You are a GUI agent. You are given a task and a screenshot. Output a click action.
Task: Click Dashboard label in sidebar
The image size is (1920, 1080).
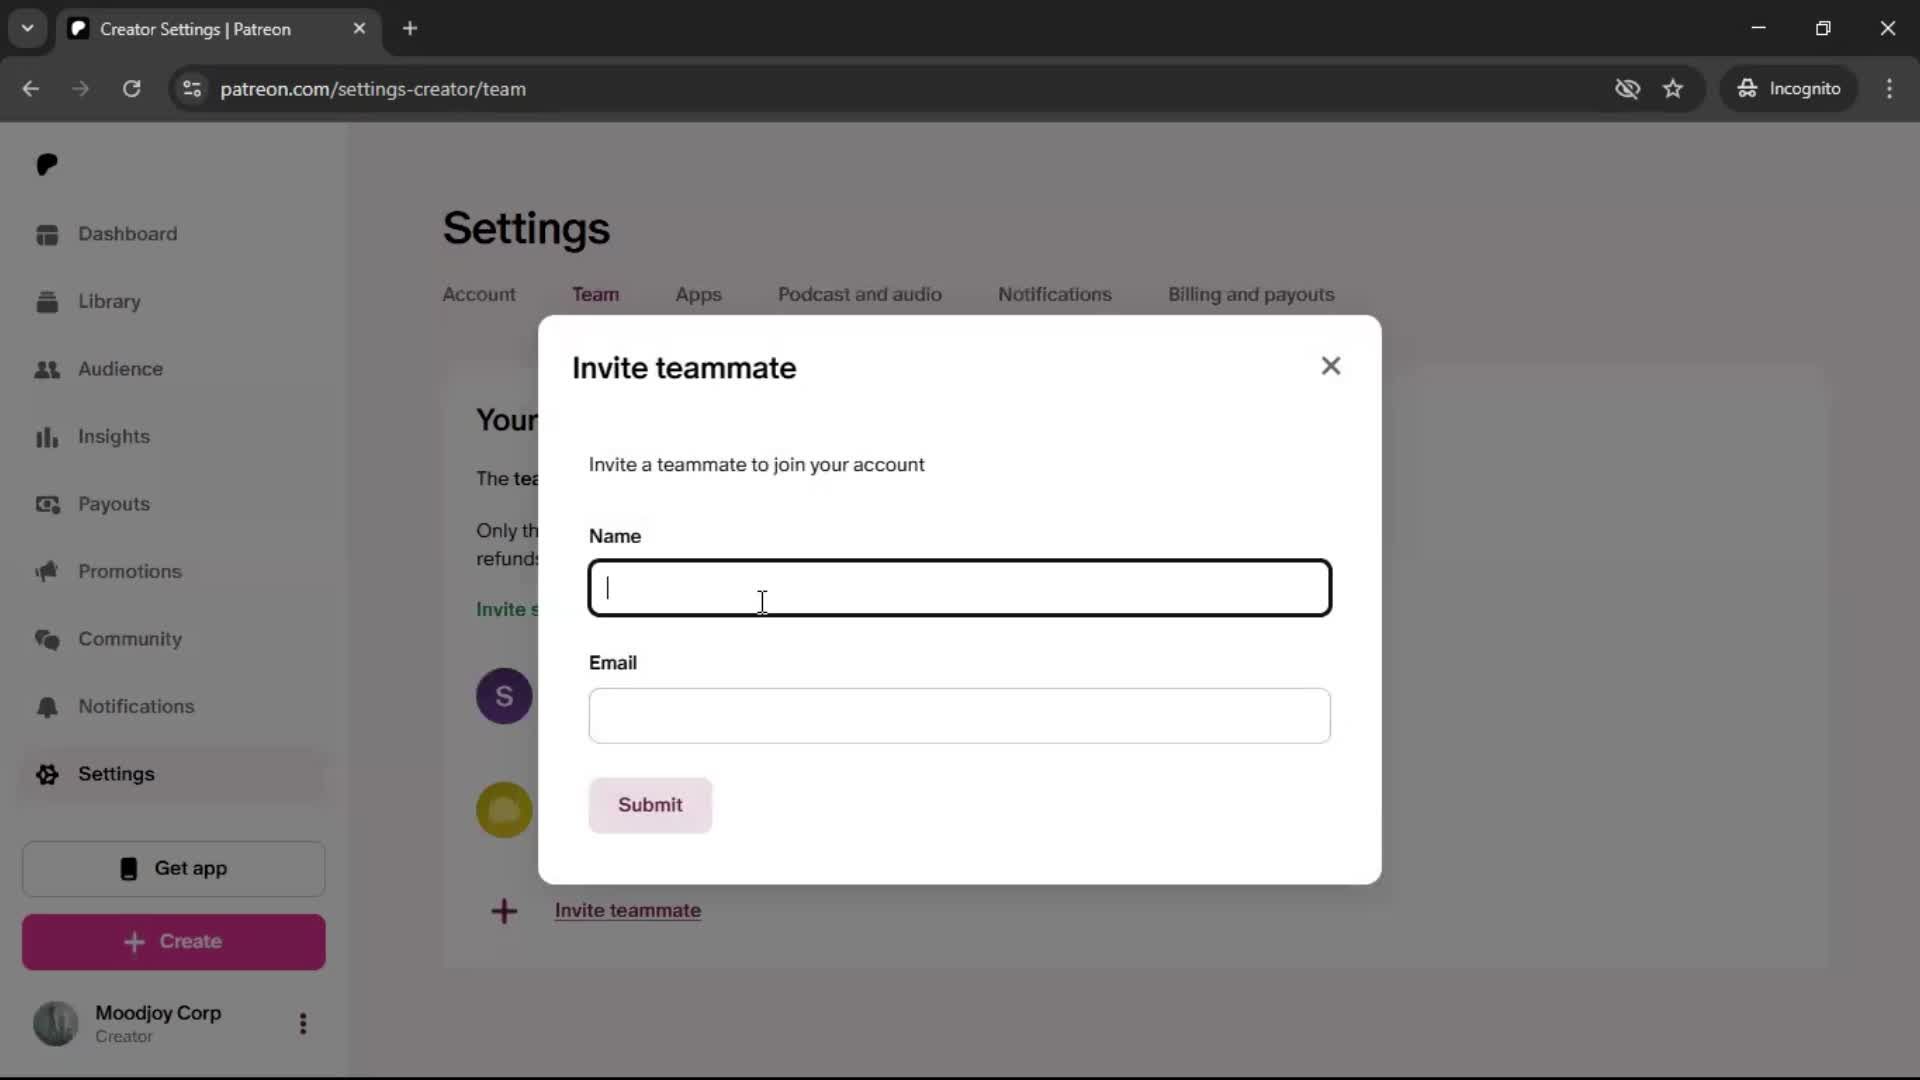coord(127,234)
